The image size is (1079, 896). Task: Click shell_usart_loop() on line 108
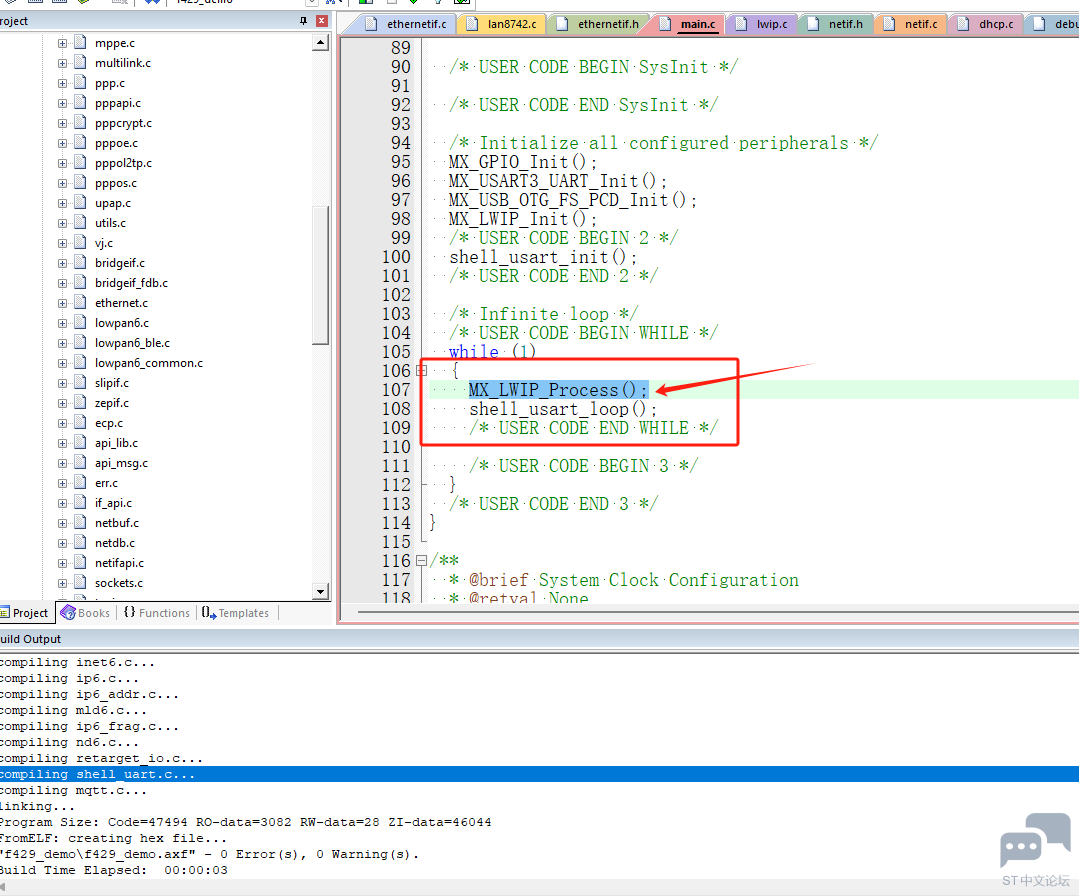coord(563,409)
